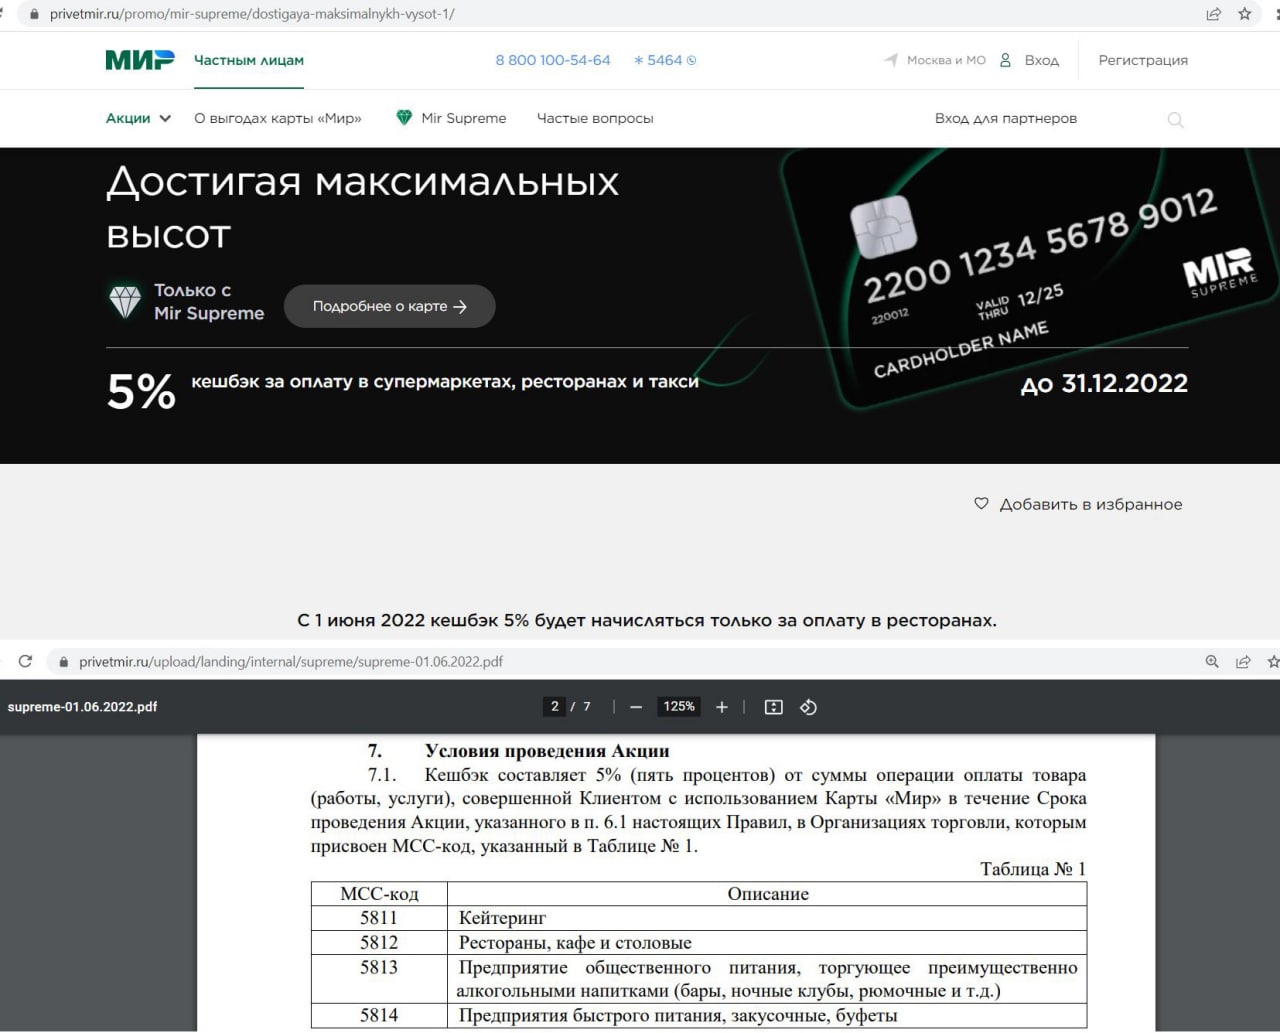Click the Вход для партнеров link
This screenshot has height=1033, width=1280.
click(1006, 118)
